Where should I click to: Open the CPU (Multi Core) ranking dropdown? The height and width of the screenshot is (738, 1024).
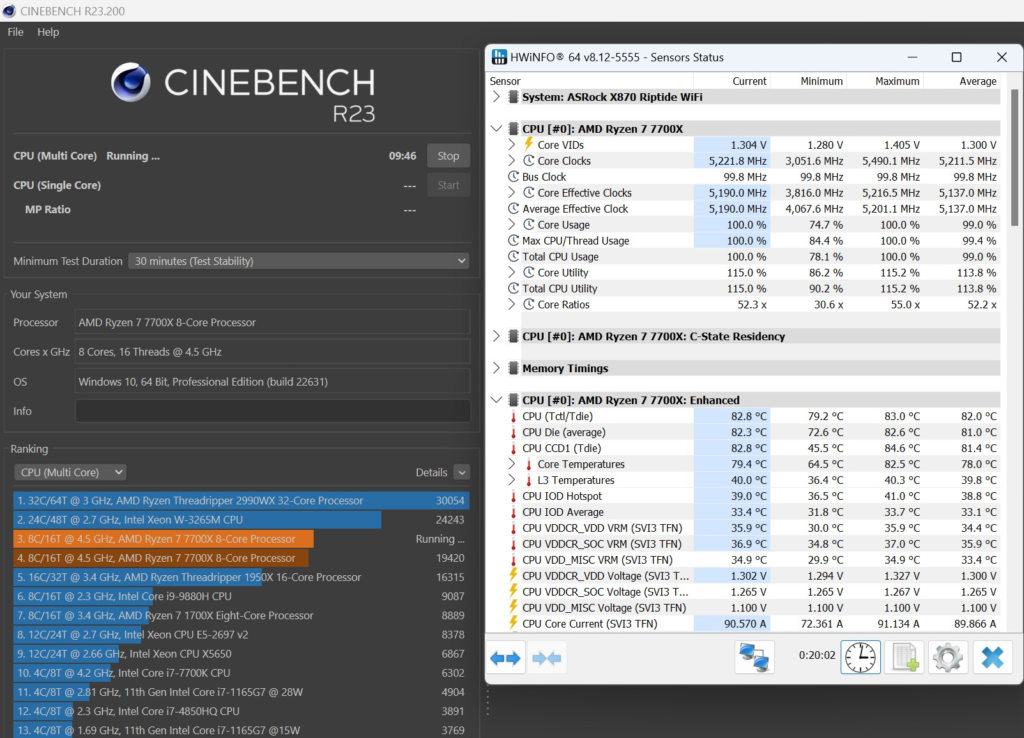(70, 472)
